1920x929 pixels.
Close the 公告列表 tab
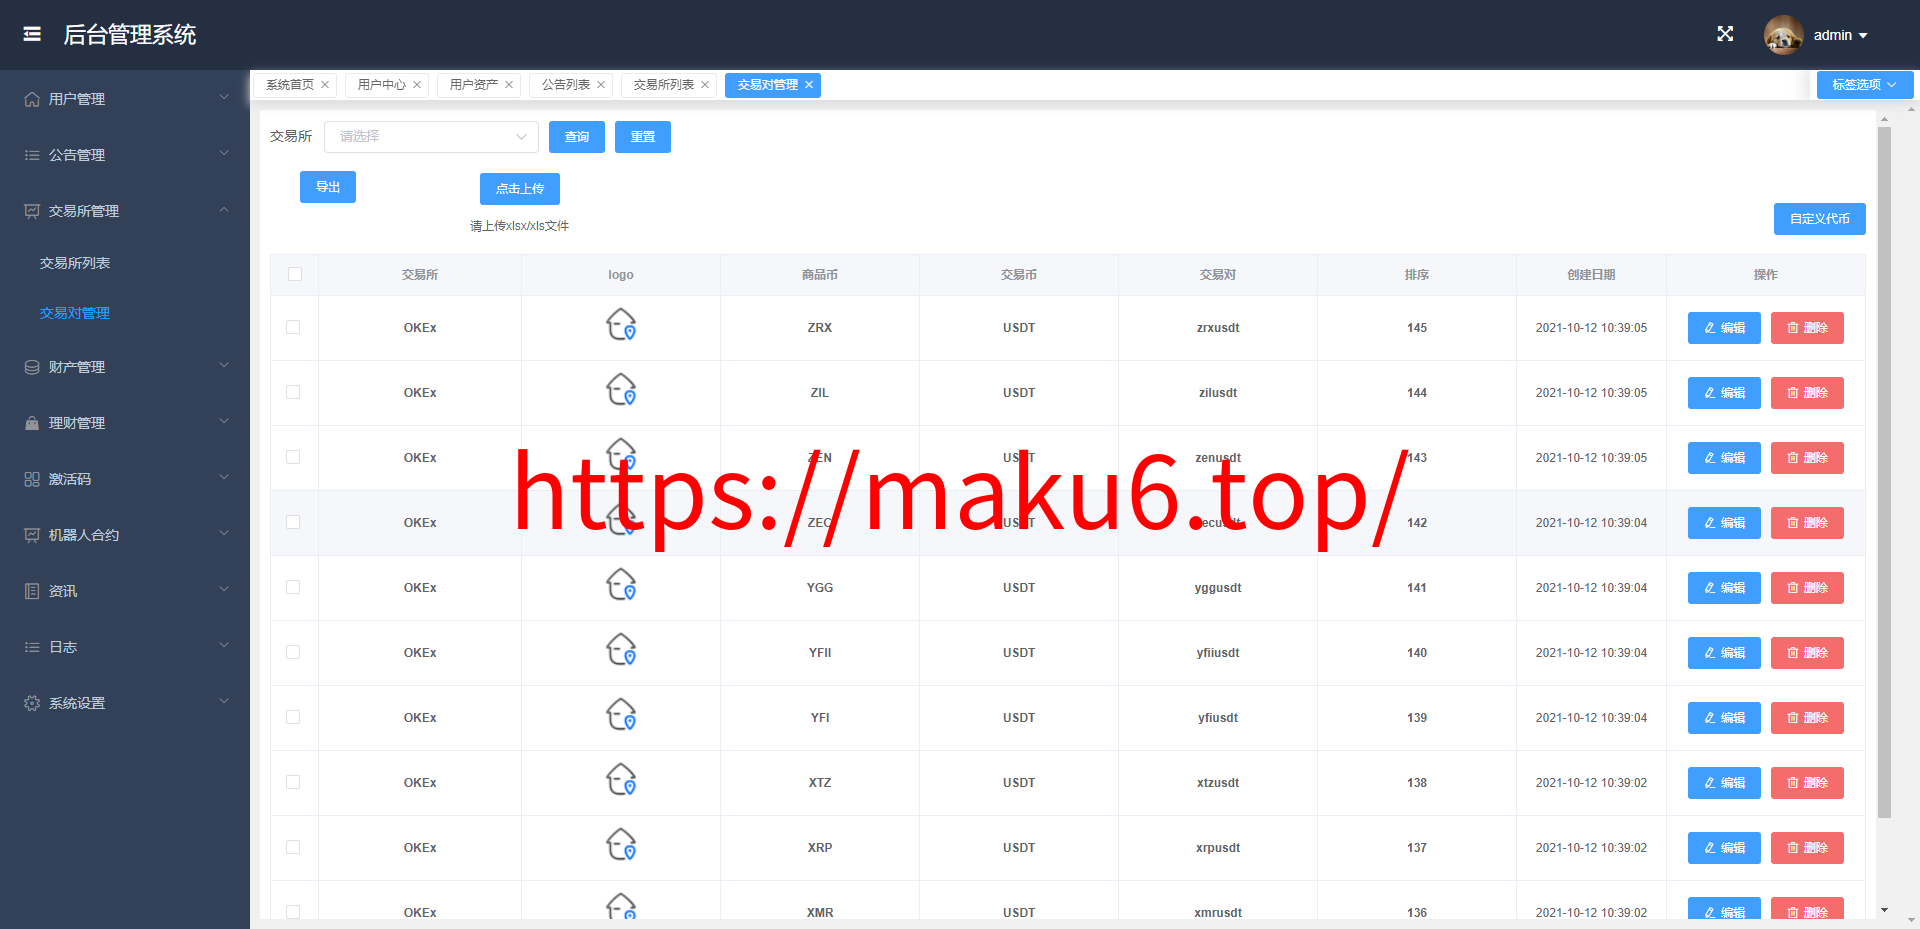[601, 85]
